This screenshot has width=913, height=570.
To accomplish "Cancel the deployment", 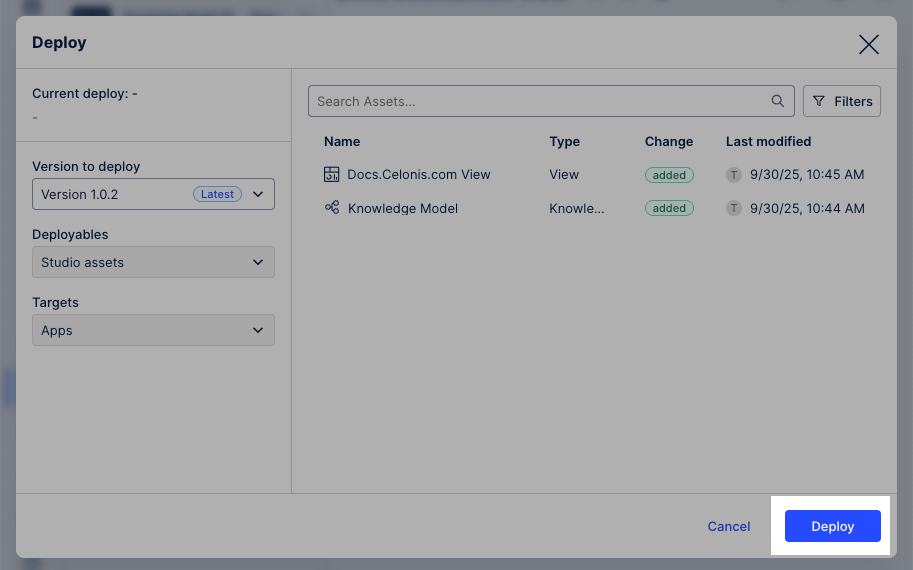I will [728, 526].
